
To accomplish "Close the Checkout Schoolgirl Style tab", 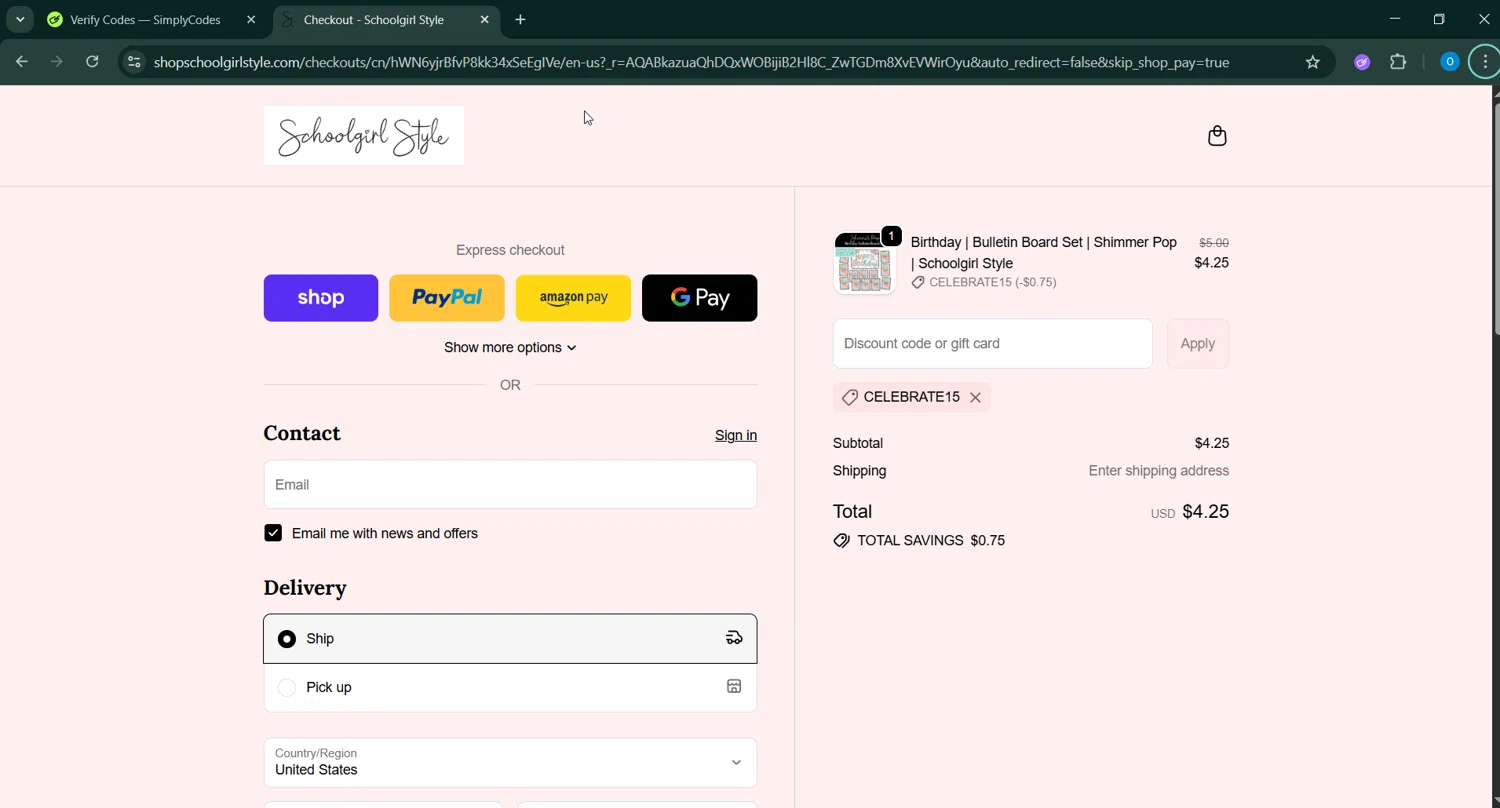I will [485, 19].
